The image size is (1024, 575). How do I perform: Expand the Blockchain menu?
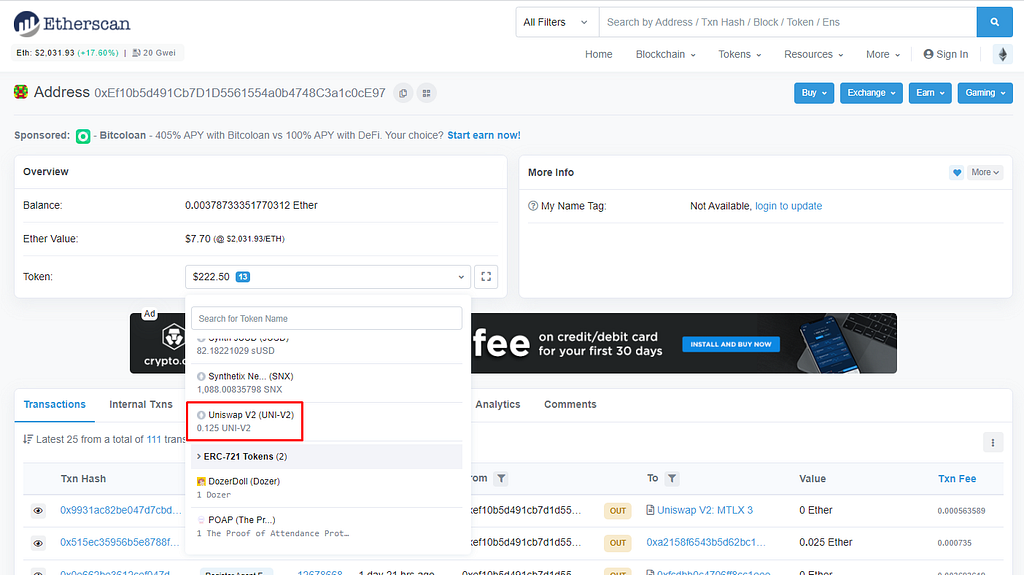tap(665, 54)
